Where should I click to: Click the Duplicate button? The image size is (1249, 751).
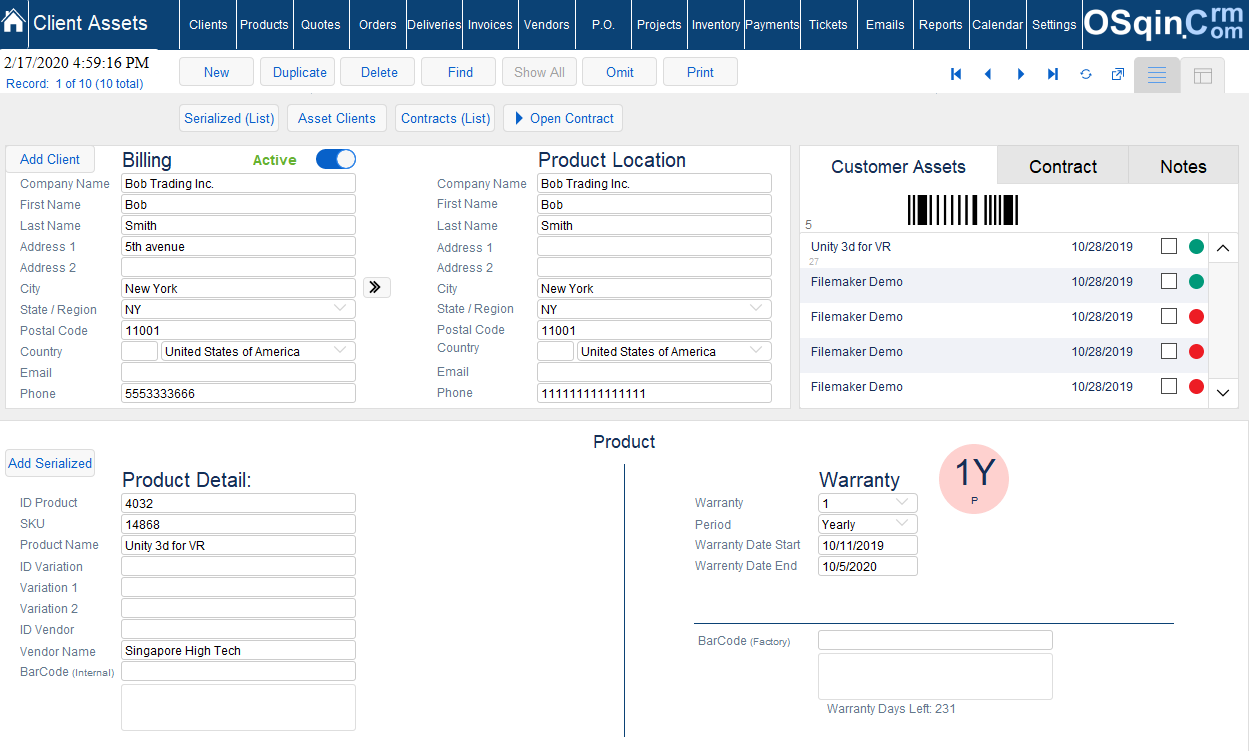click(x=300, y=72)
